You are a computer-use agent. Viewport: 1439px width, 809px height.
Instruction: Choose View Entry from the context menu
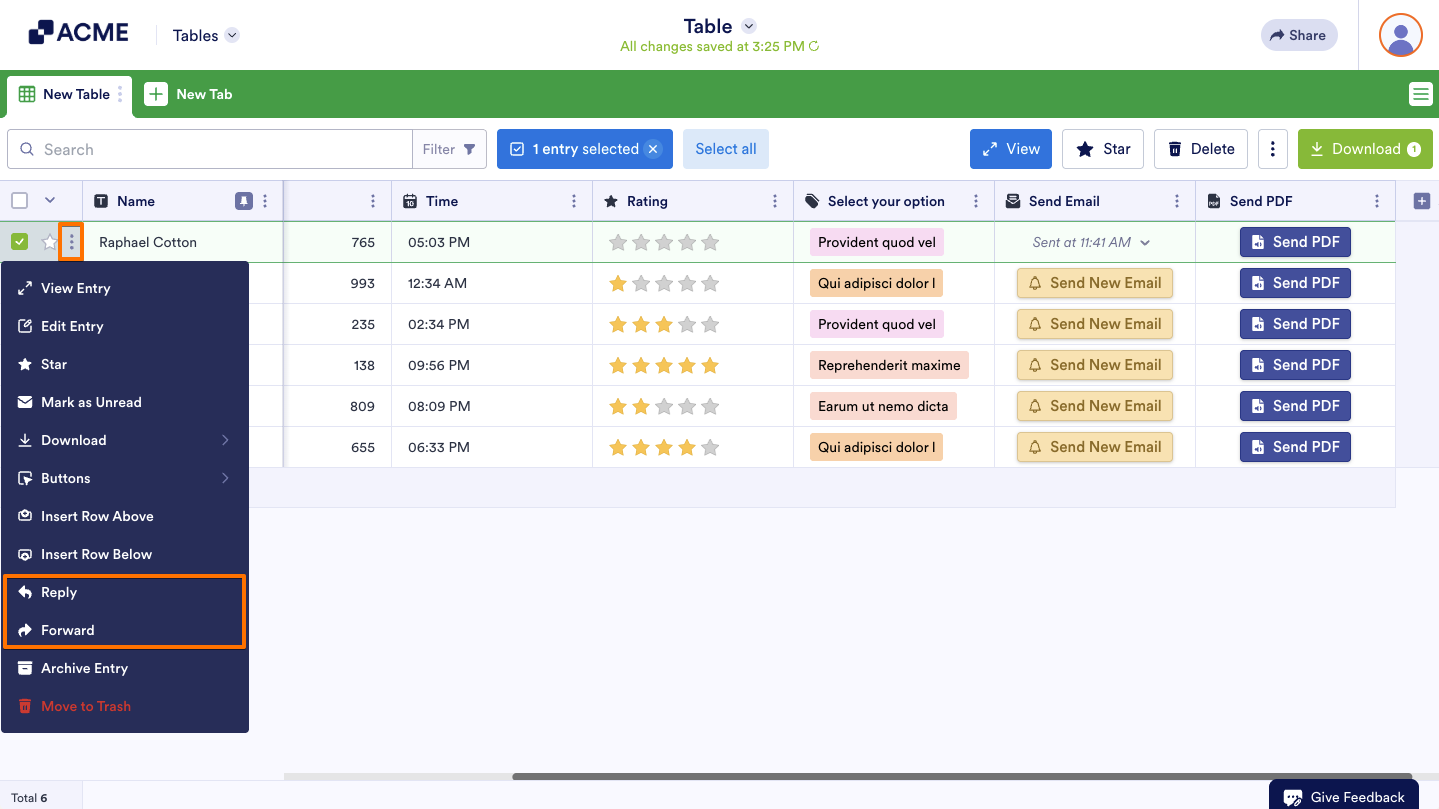(125, 288)
